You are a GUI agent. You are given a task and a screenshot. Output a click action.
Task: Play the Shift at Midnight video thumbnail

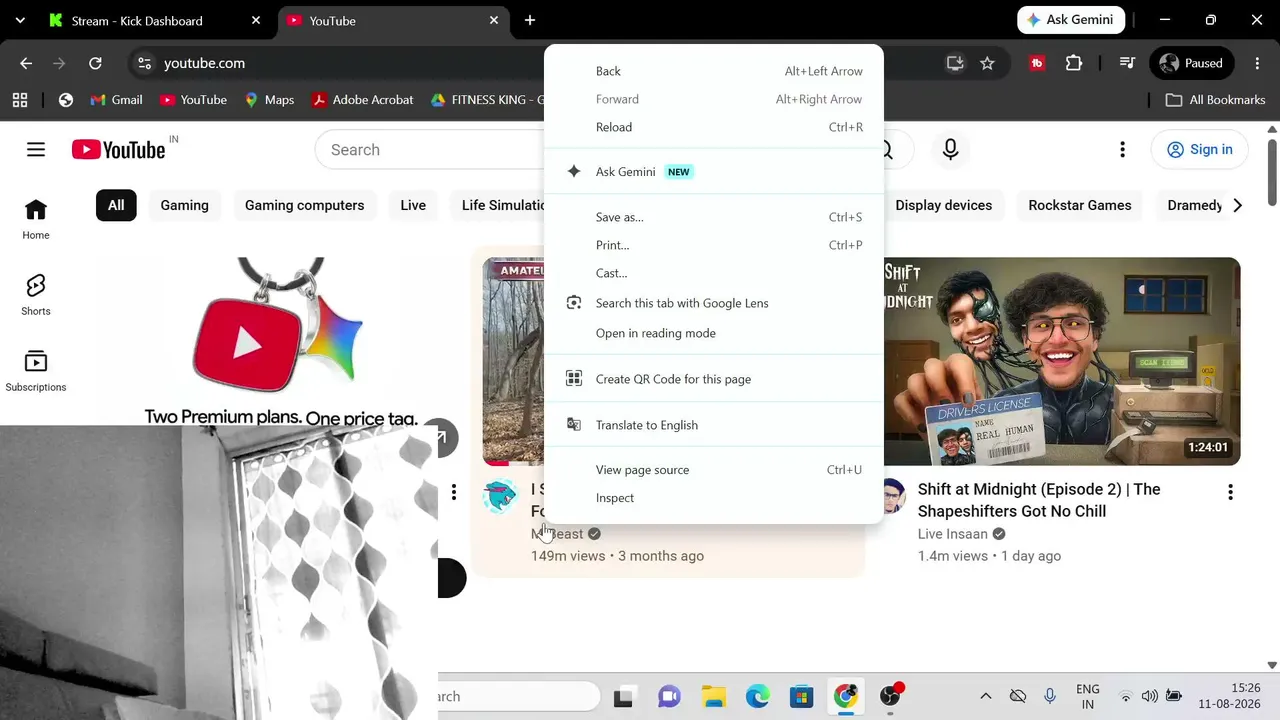click(x=1062, y=361)
